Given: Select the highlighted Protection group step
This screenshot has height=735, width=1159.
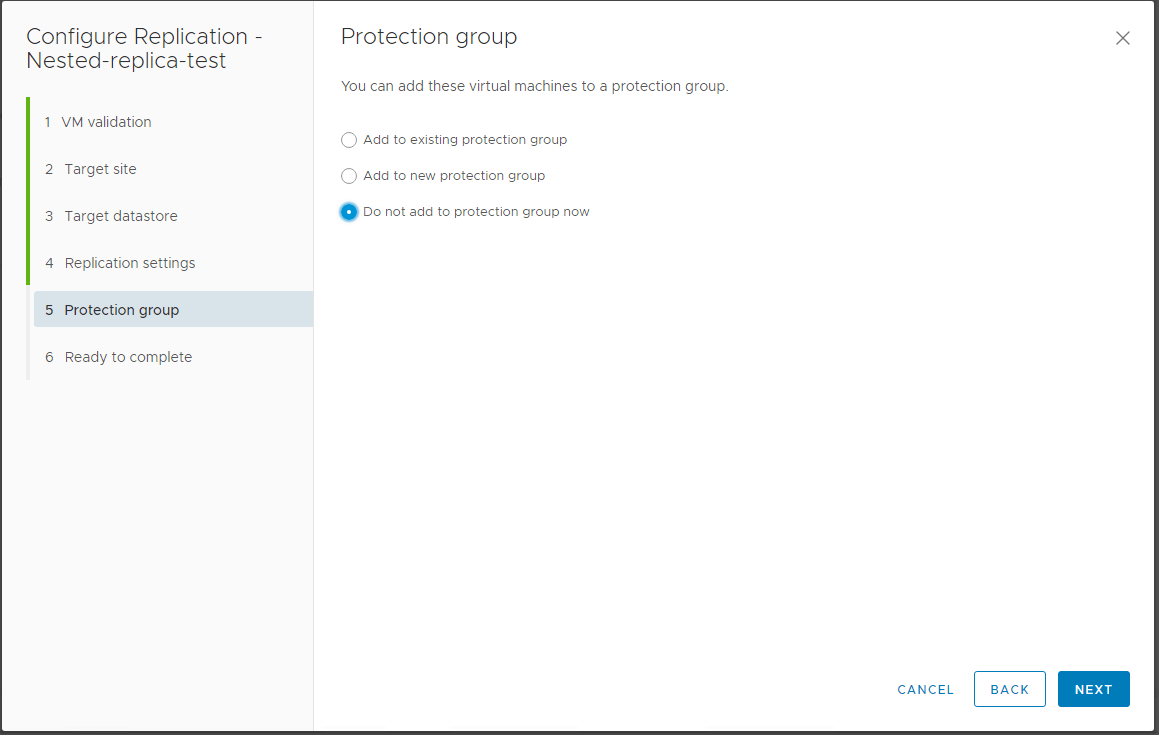Looking at the screenshot, I should 121,310.
